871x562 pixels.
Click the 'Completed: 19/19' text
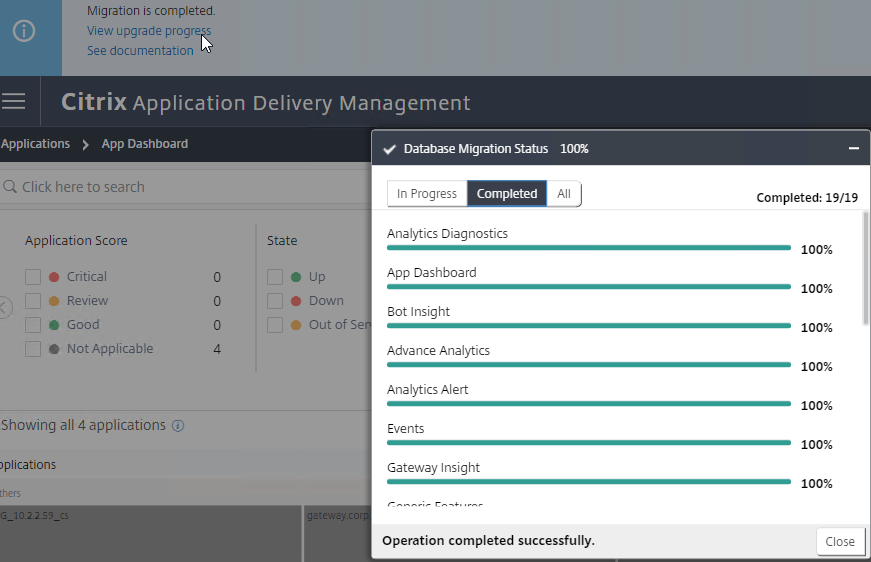(x=807, y=198)
